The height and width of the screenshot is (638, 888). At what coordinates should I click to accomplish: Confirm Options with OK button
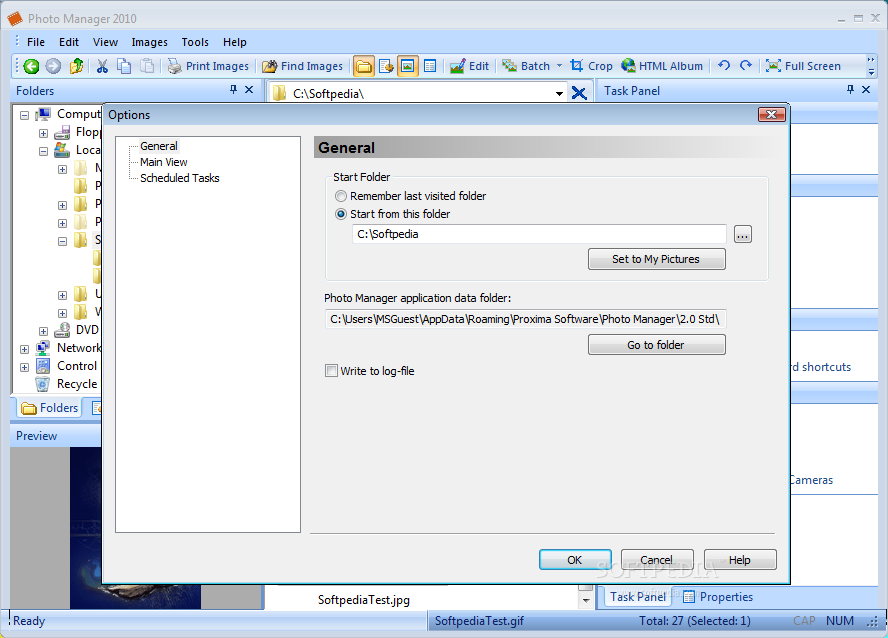(575, 559)
